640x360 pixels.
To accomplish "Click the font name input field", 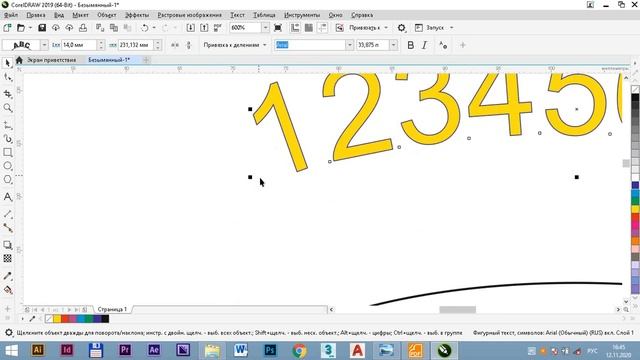I will point(311,45).
